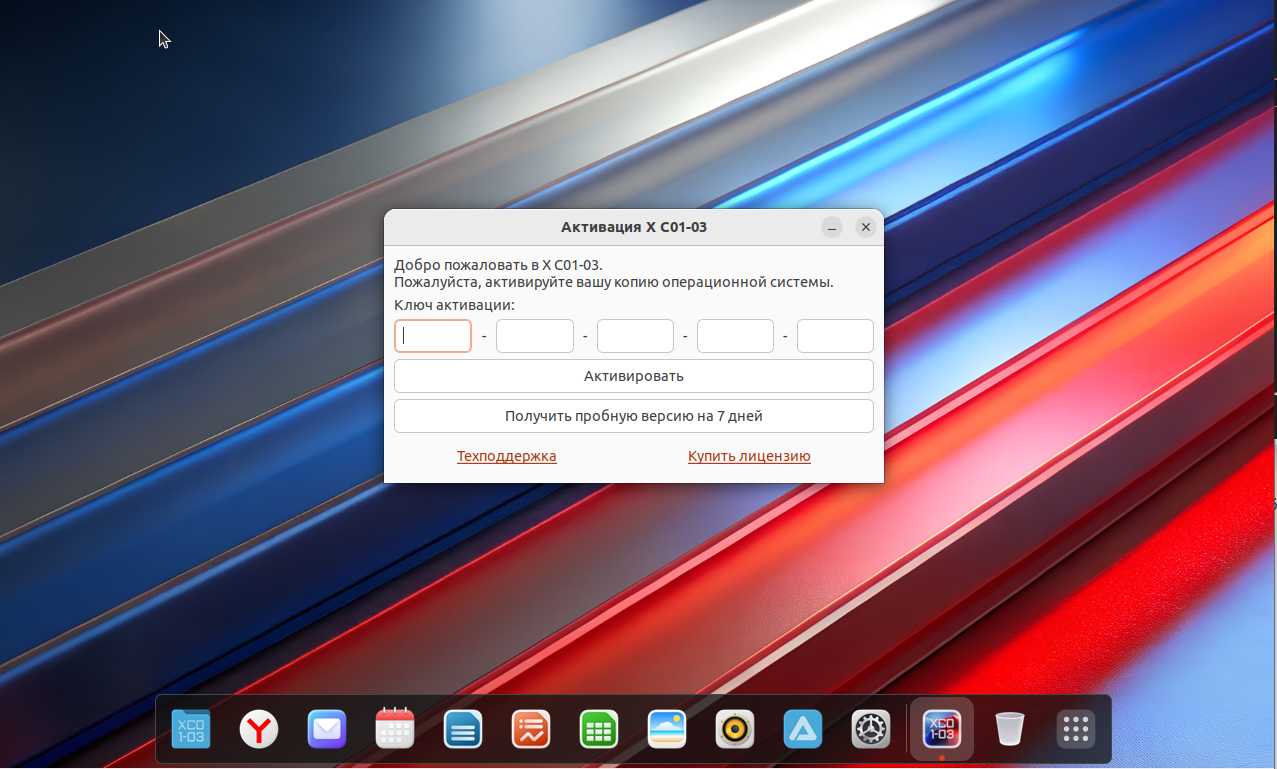Open the image viewer dock icon
1277x769 pixels.
(x=667, y=729)
